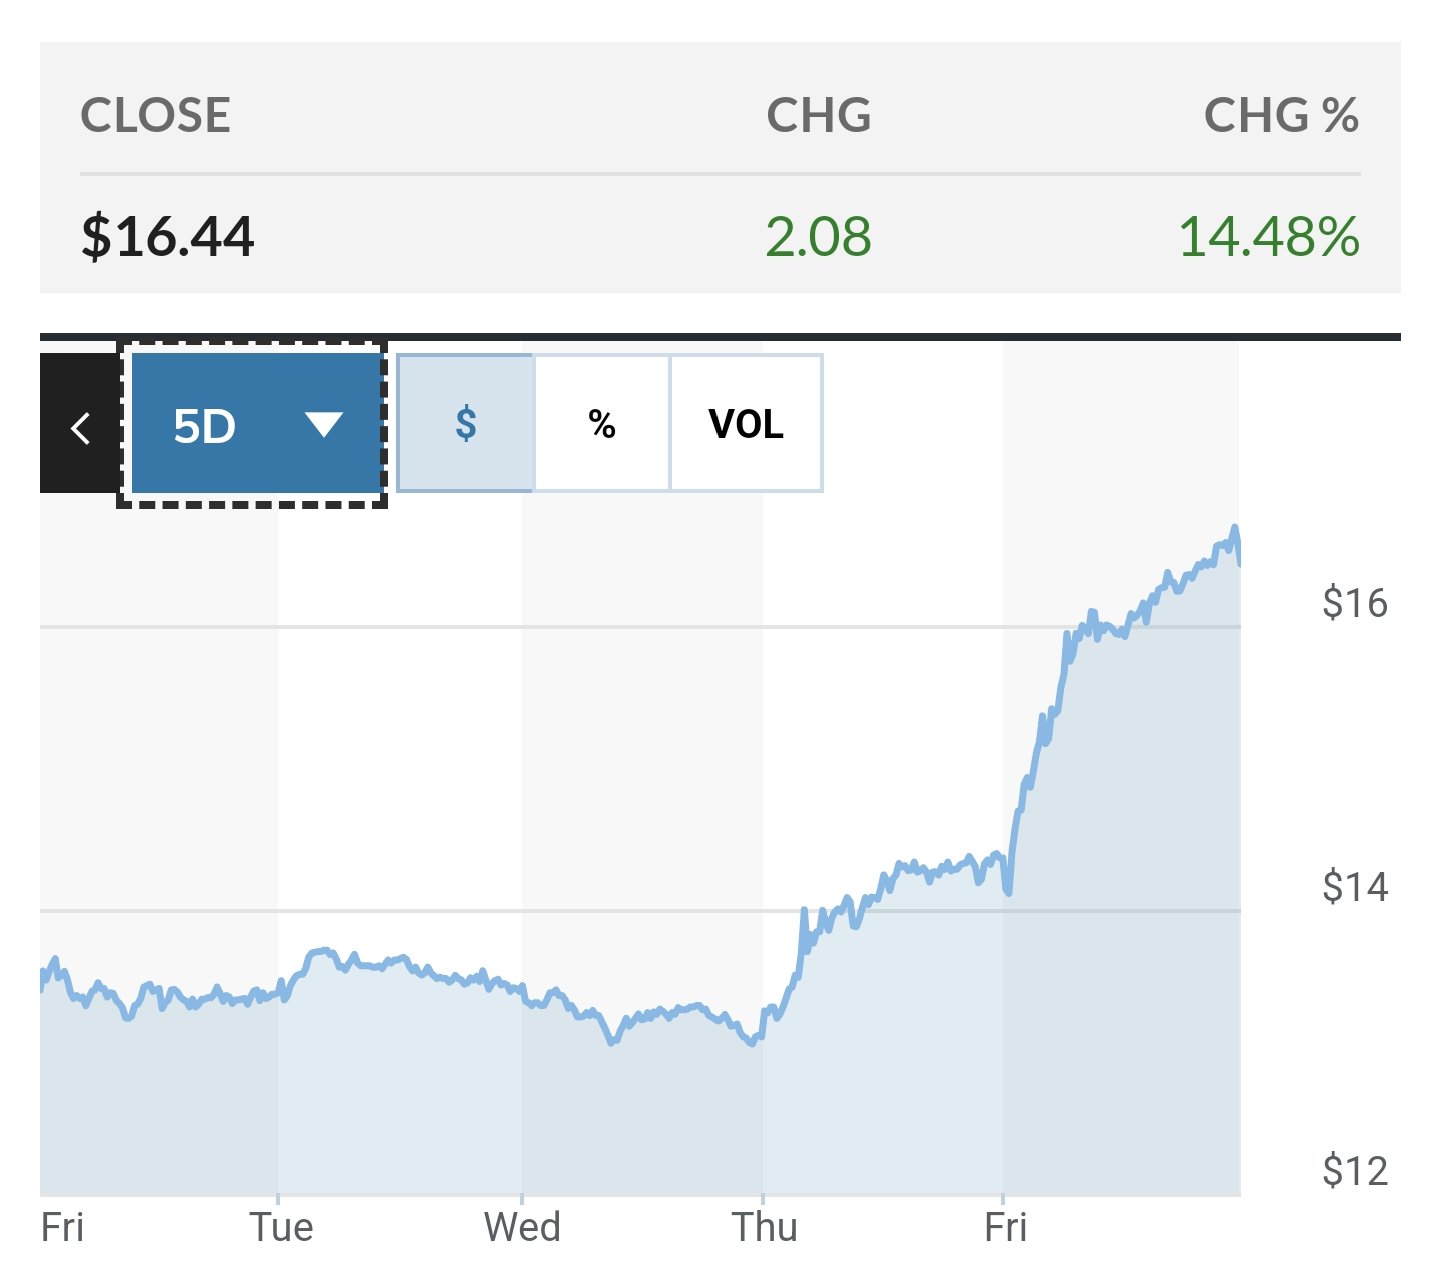This screenshot has width=1434, height=1269.
Task: Click the $14 price axis label
Action: coord(1355,887)
